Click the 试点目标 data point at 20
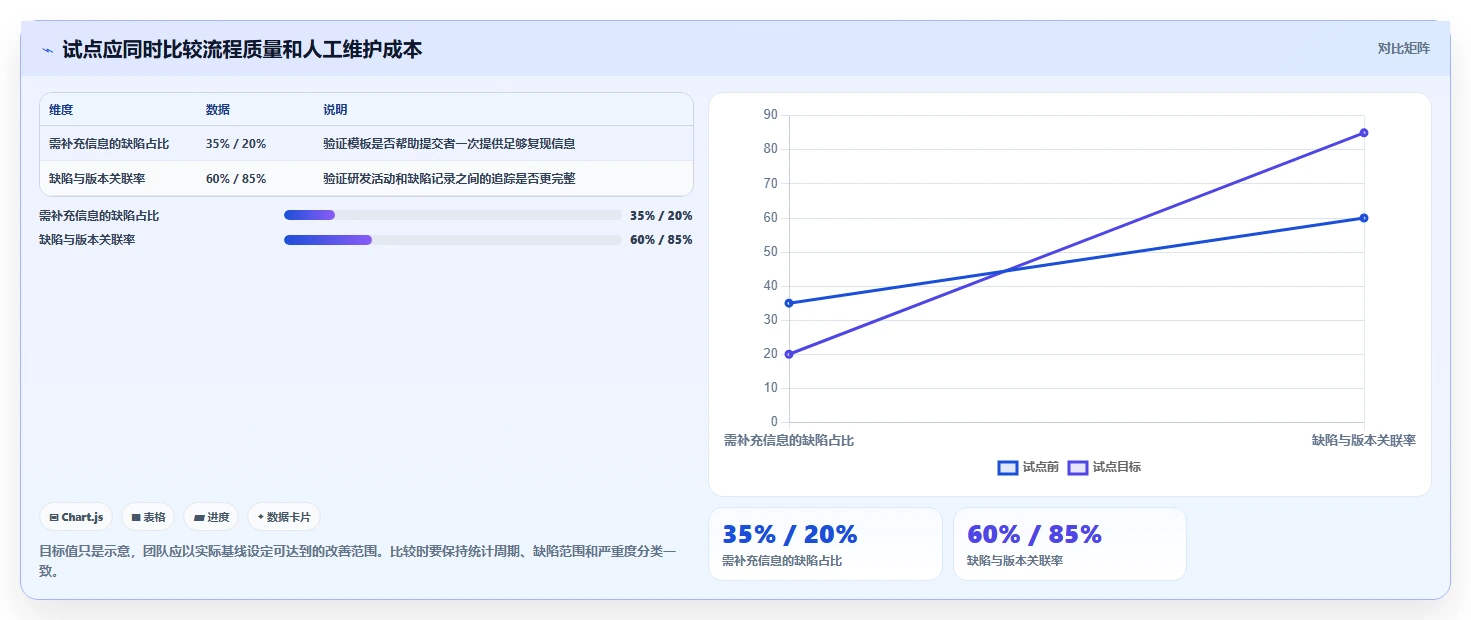This screenshot has width=1471, height=620. [x=789, y=354]
